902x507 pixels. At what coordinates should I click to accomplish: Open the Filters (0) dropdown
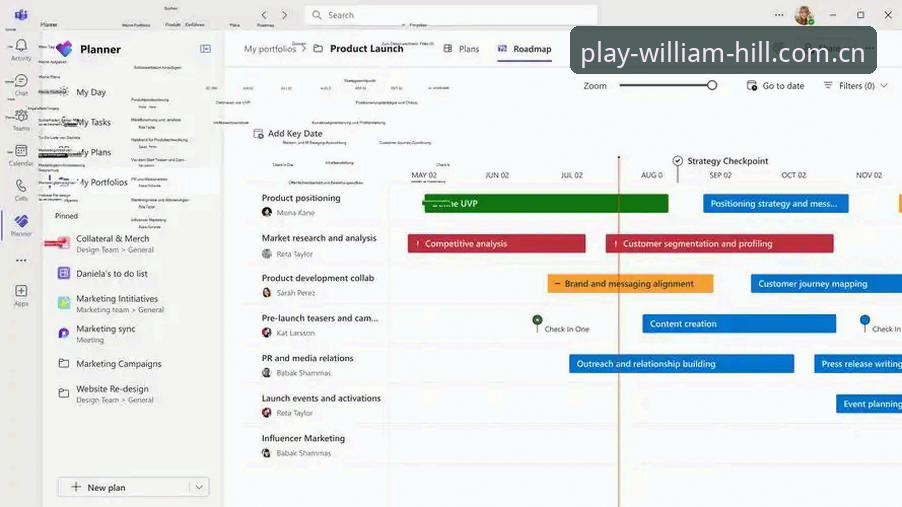click(x=855, y=86)
